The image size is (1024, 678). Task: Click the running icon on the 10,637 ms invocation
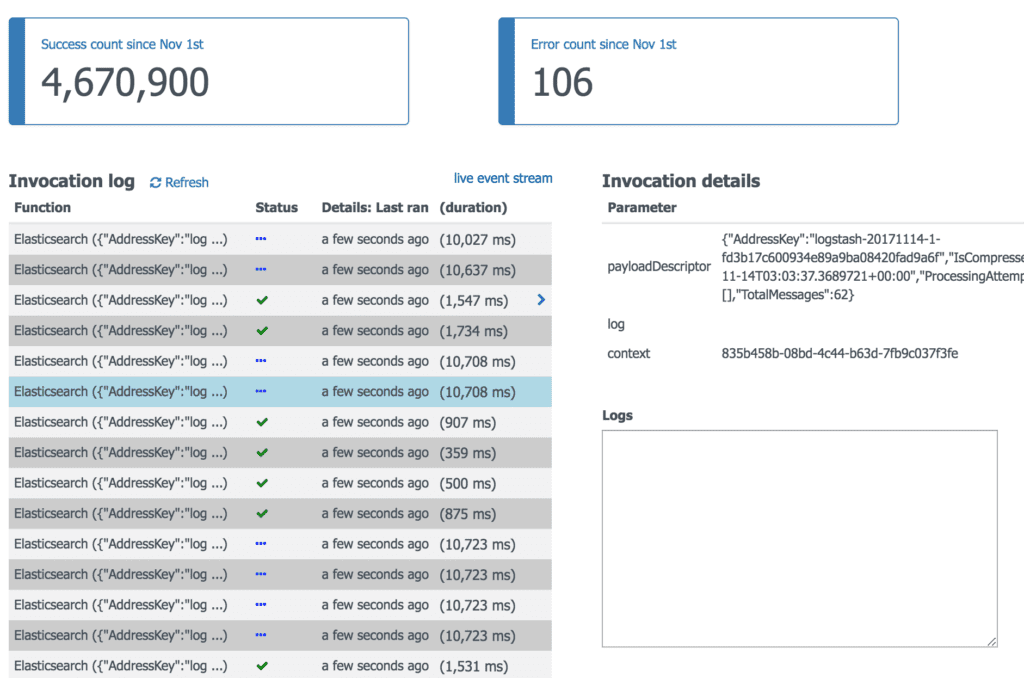[x=261, y=270]
